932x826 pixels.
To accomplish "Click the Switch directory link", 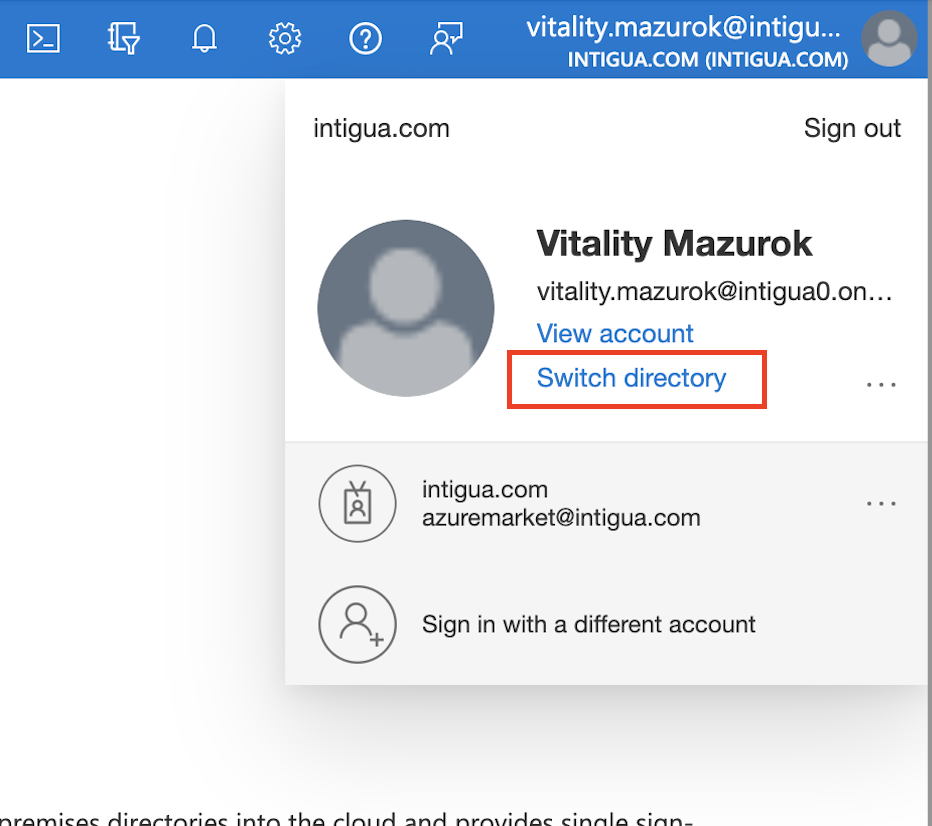I will 631,378.
